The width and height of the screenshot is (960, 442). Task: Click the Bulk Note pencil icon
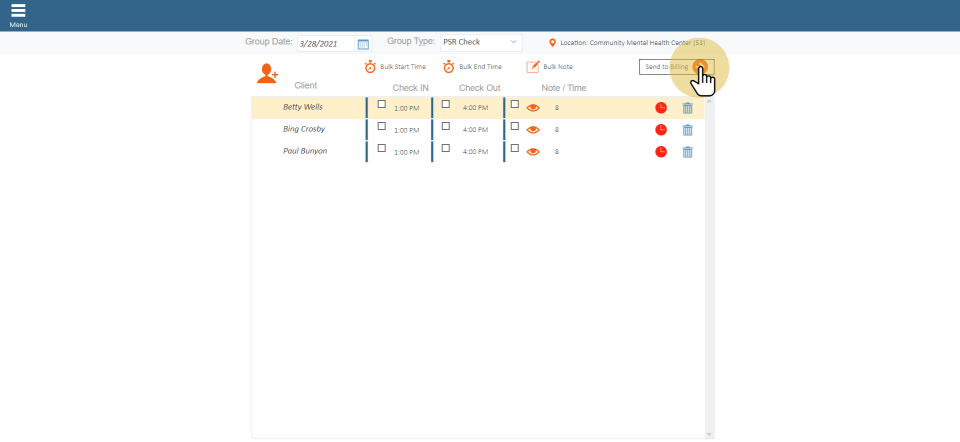(x=533, y=67)
